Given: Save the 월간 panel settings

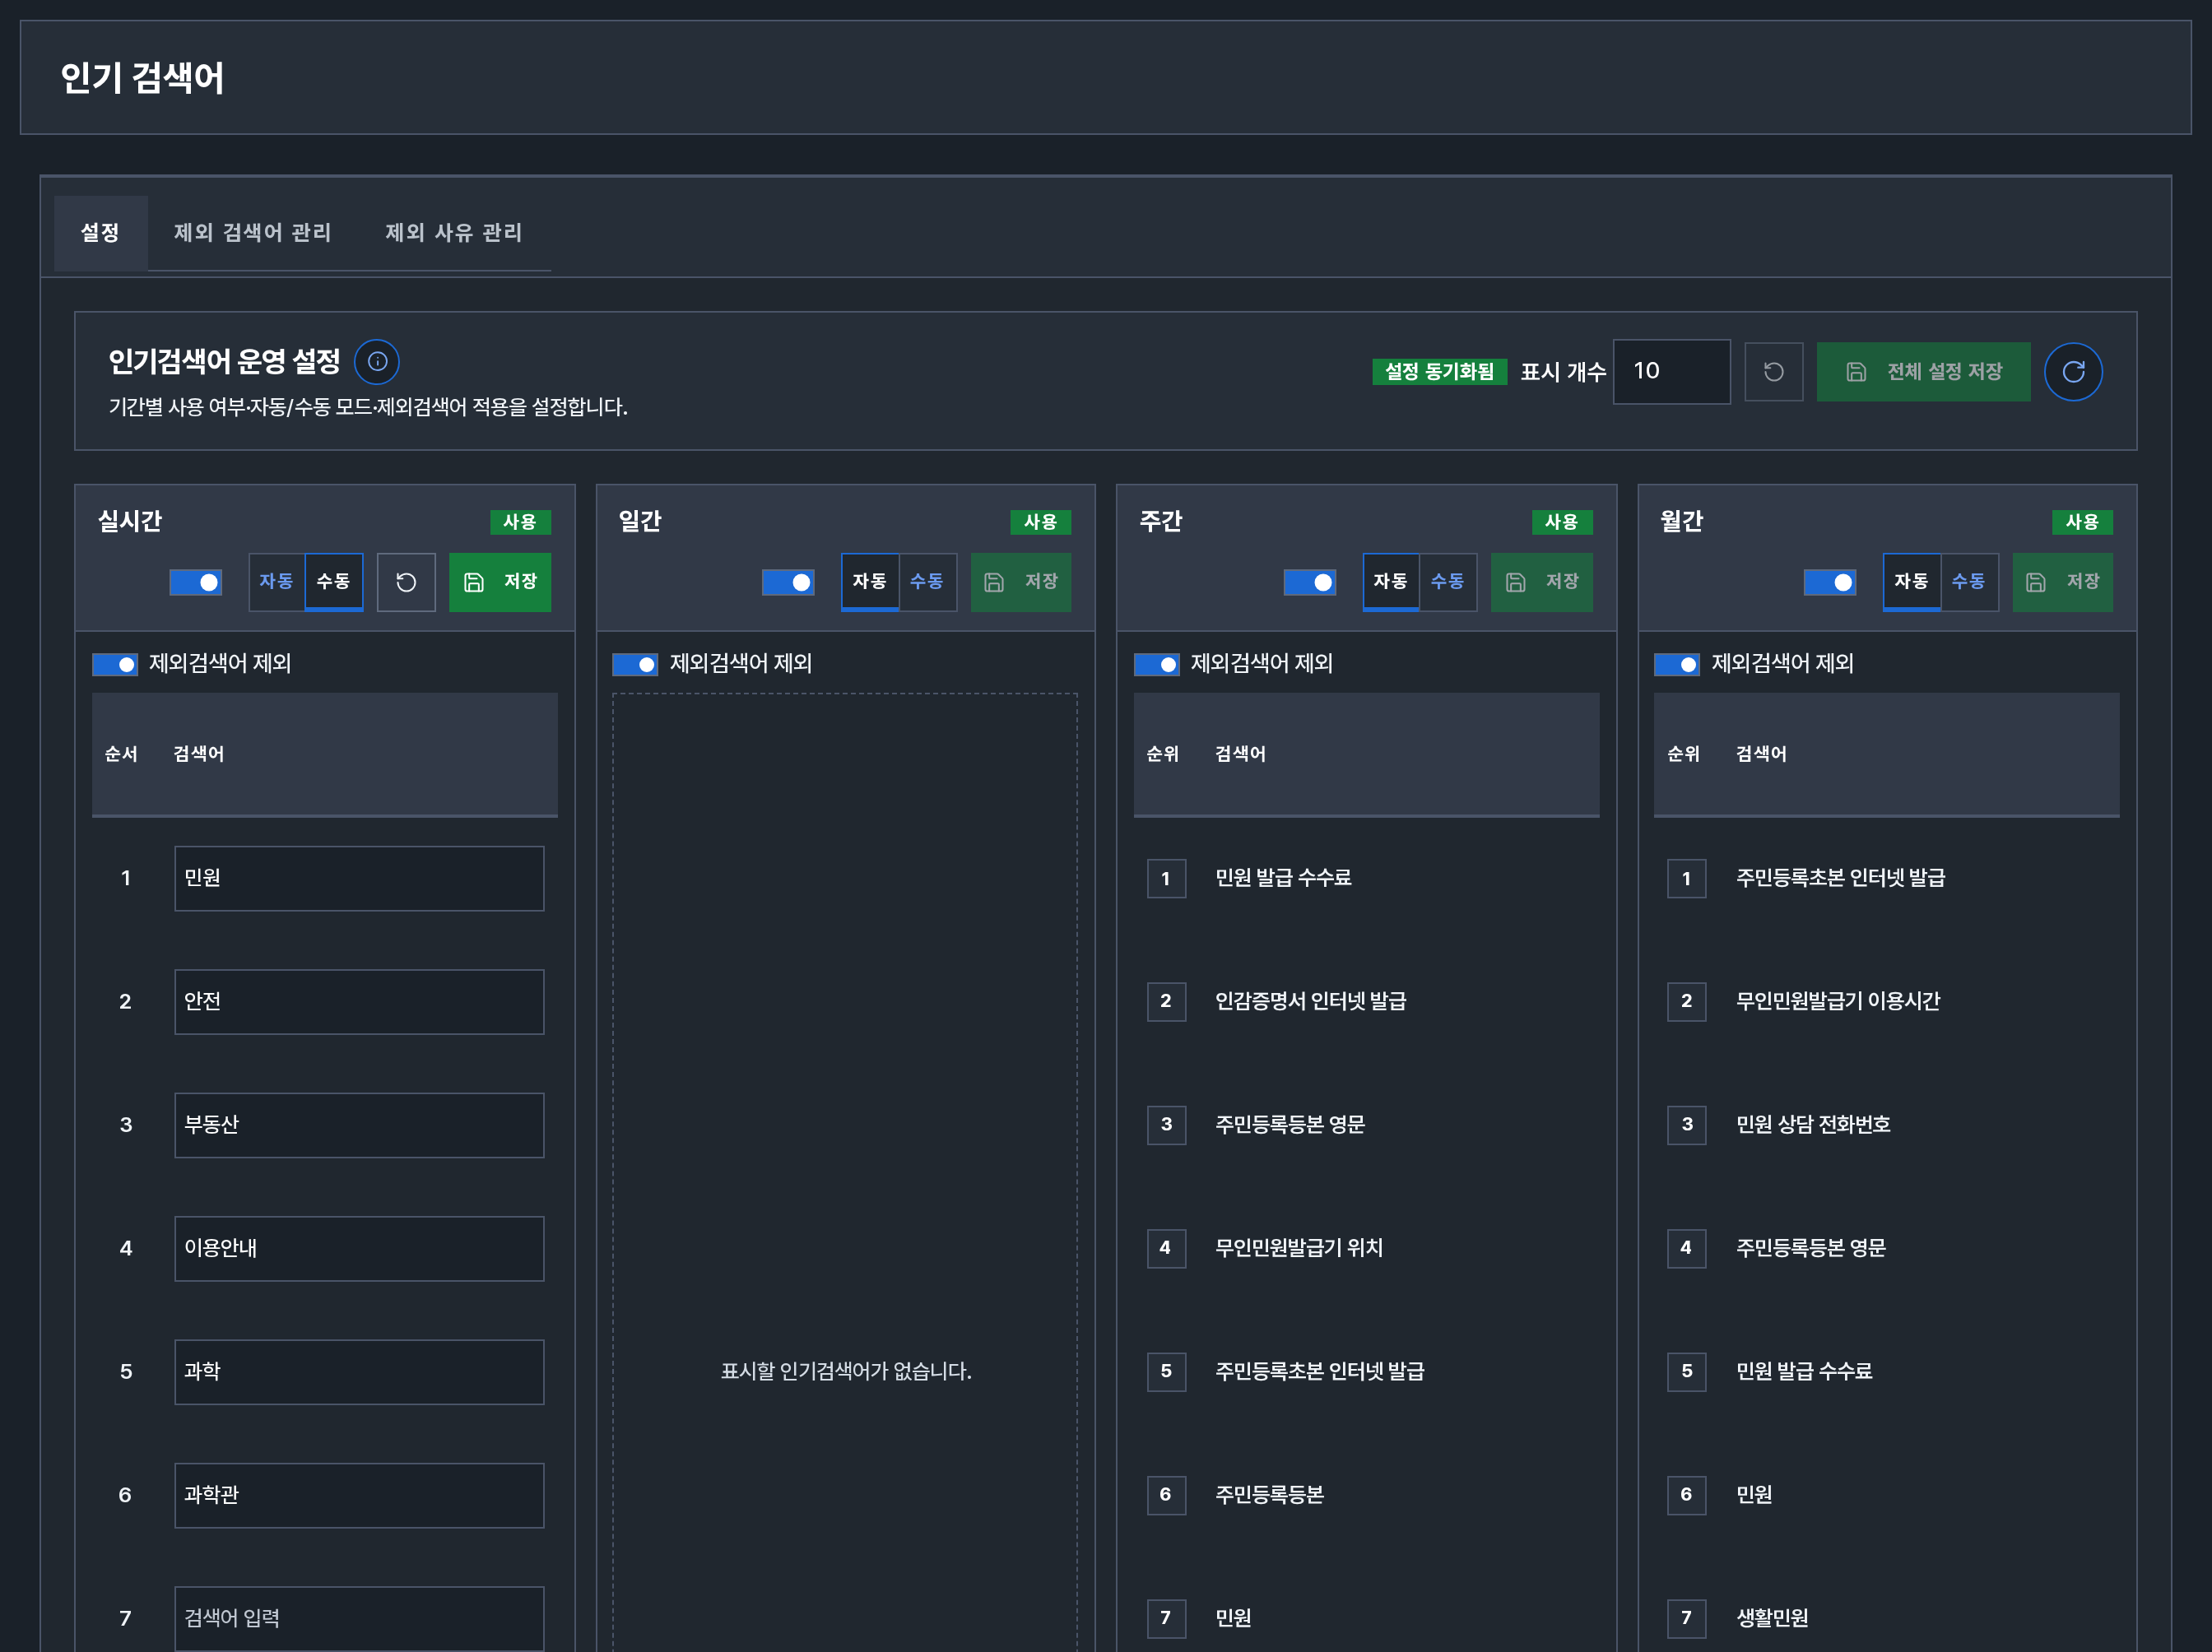Looking at the screenshot, I should (2063, 582).
